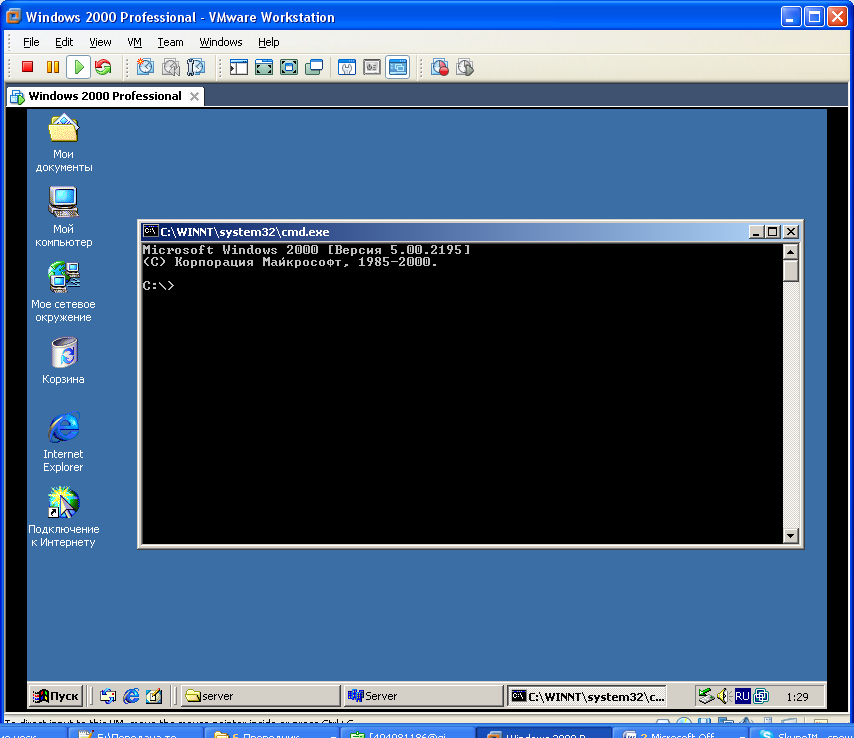
Task: Switch to the Server app taskbar button
Action: [x=424, y=696]
